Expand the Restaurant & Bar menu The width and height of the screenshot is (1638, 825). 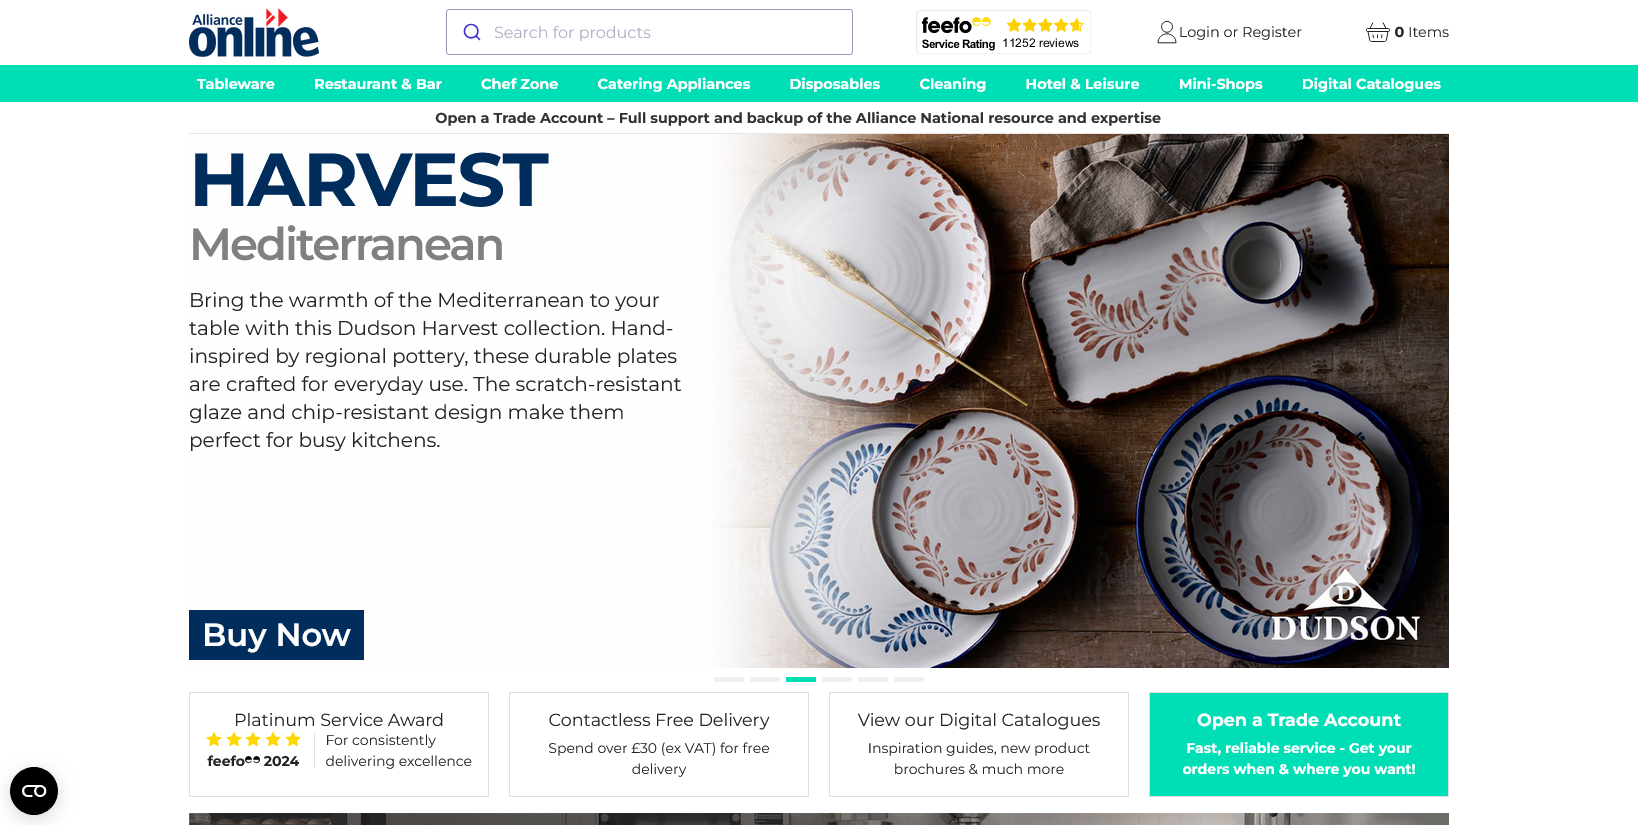(378, 84)
